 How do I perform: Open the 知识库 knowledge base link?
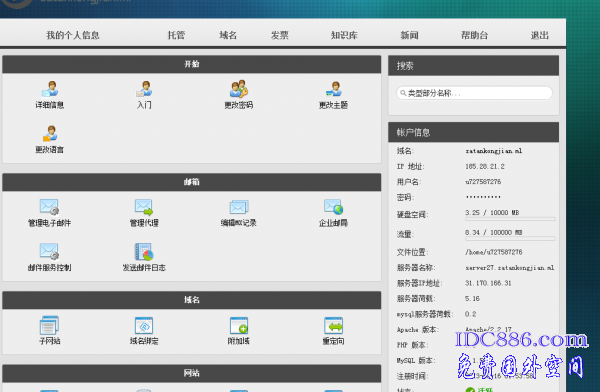tap(344, 35)
